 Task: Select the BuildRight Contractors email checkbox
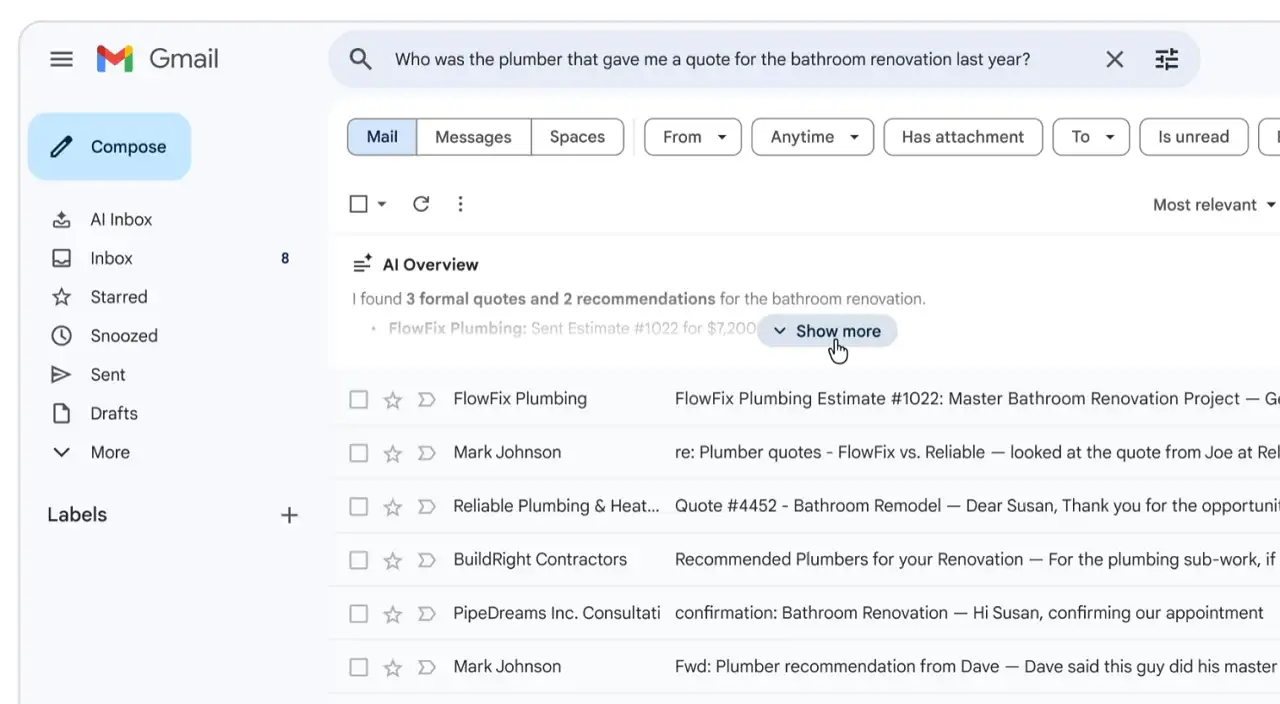click(x=359, y=560)
